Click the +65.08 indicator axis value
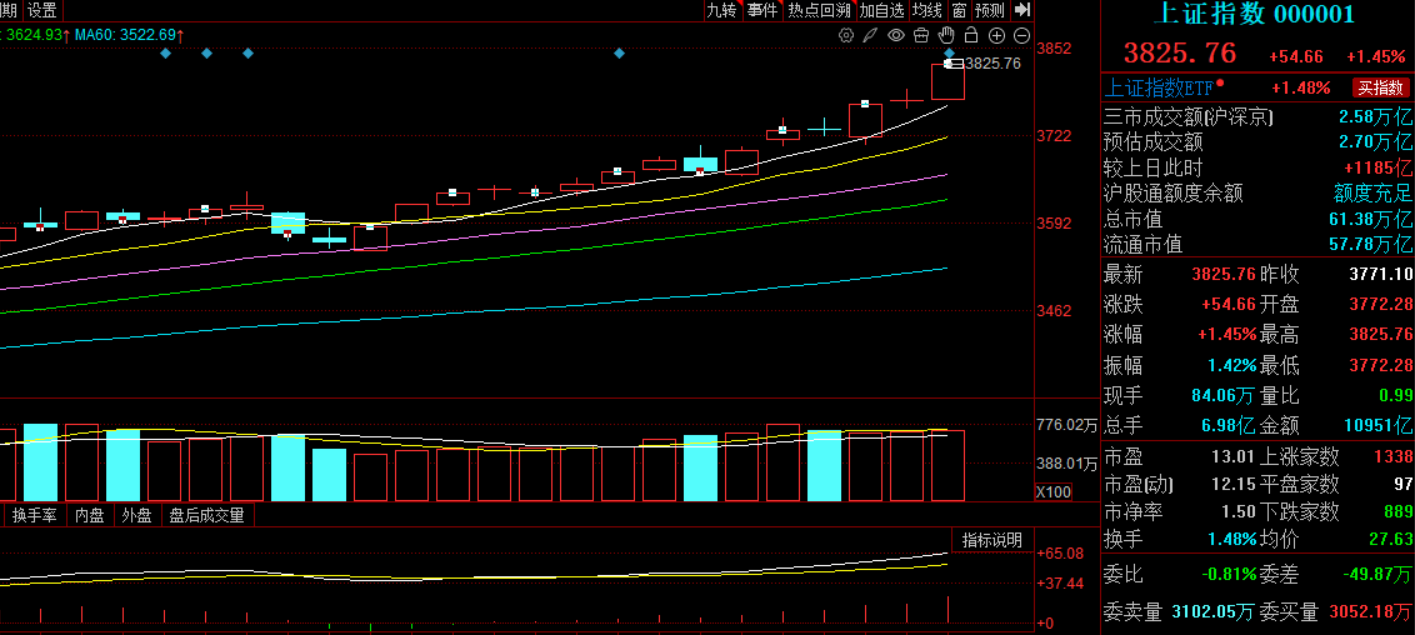The height and width of the screenshot is (635, 1415). (x=1060, y=553)
